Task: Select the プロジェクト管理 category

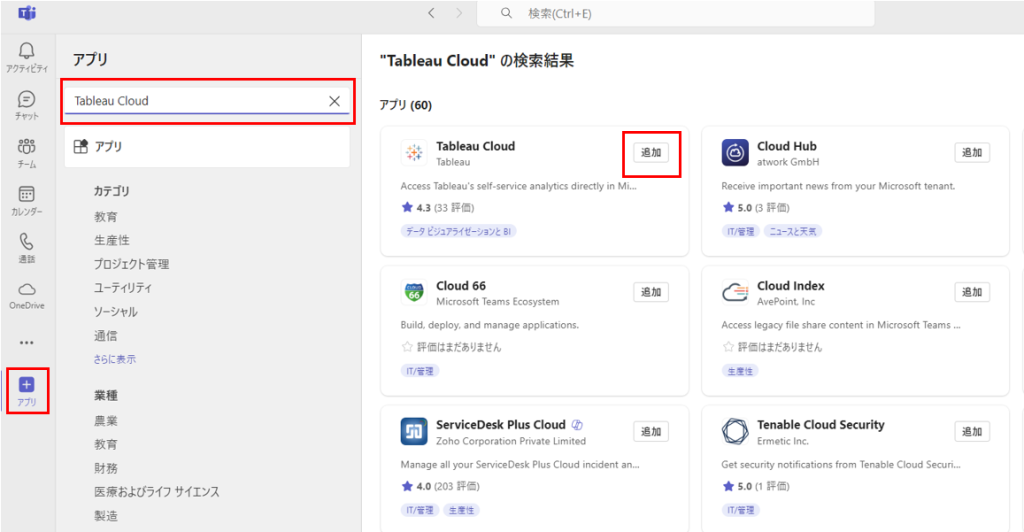Action: [x=131, y=264]
